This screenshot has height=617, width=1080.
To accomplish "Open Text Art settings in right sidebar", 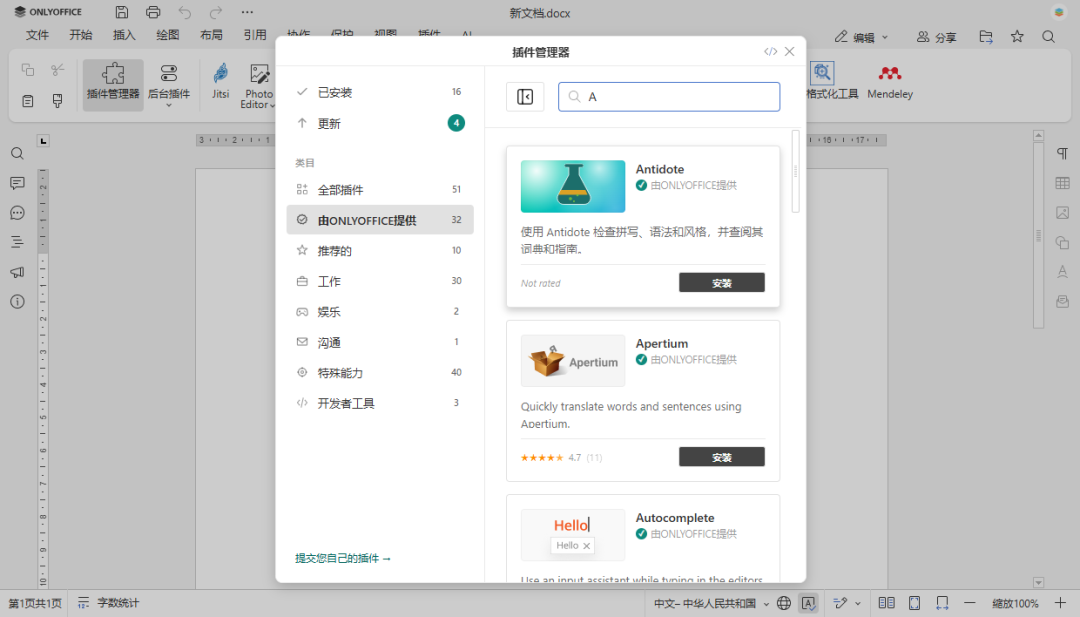I will pyautogui.click(x=1063, y=272).
